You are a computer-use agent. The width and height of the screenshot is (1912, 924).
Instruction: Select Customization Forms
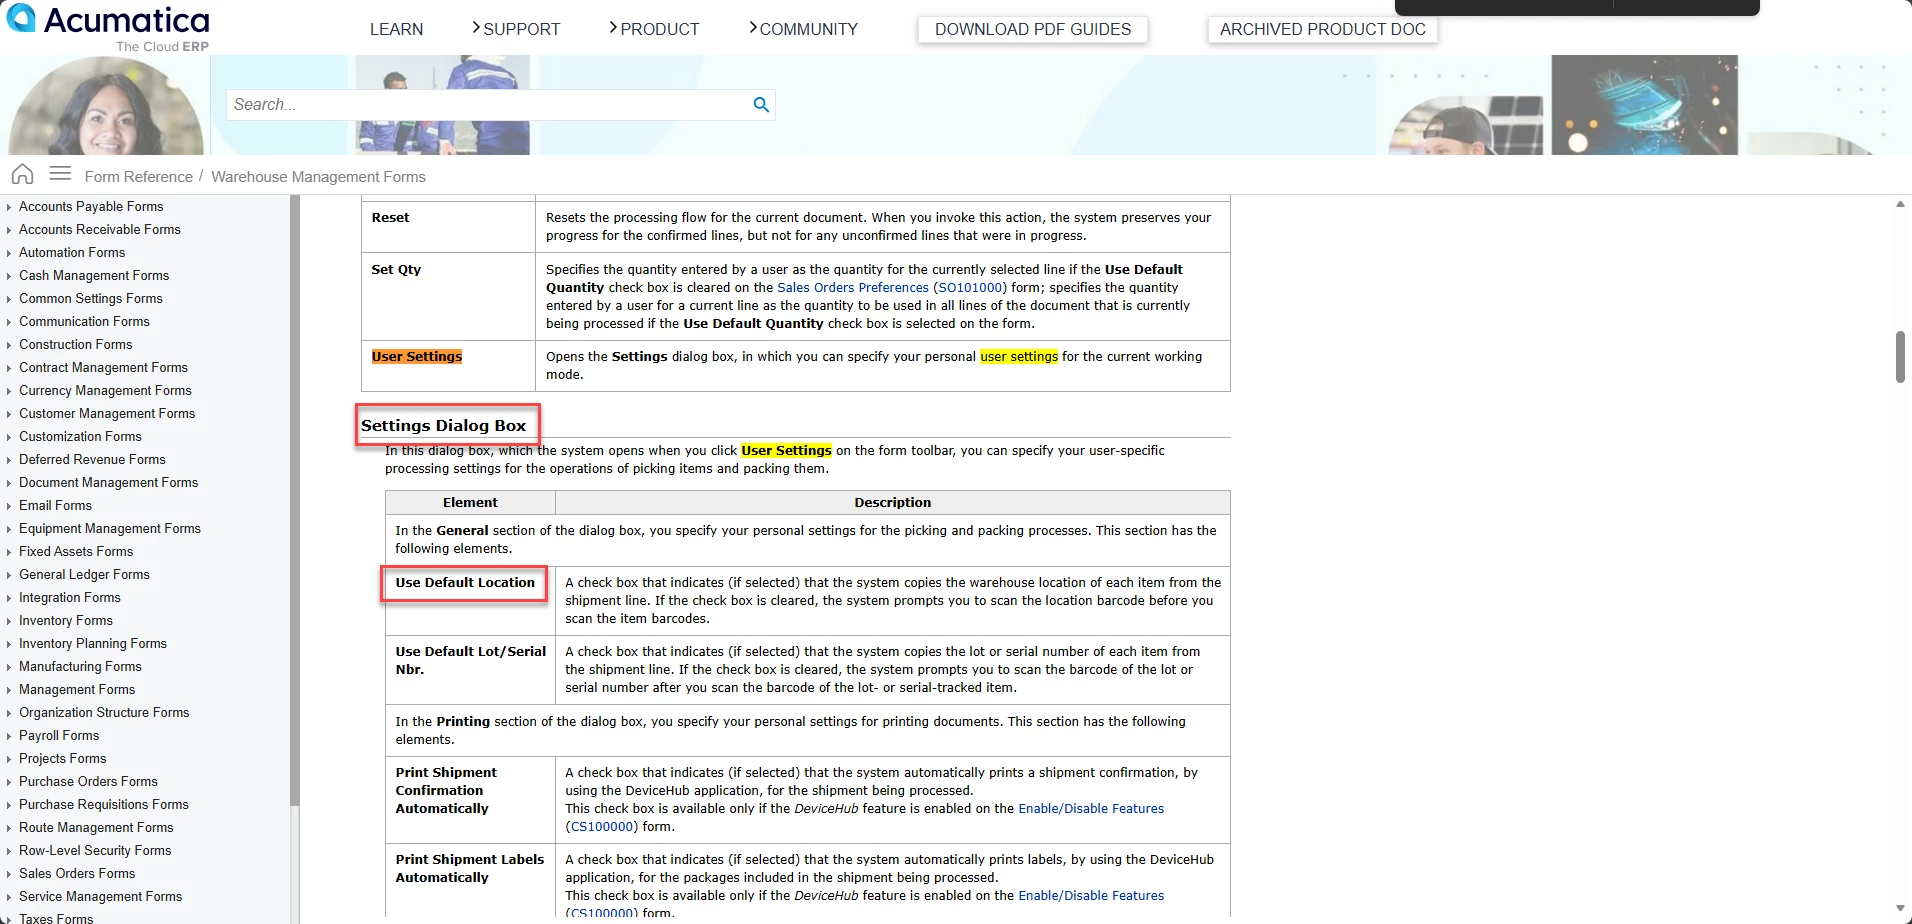tap(80, 436)
